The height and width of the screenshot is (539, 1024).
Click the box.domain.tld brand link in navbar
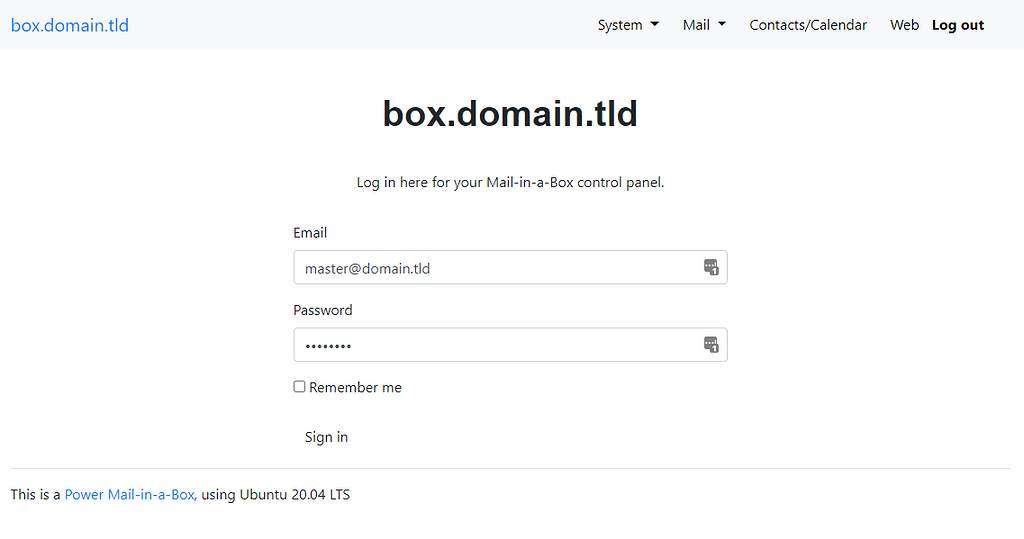pos(70,25)
